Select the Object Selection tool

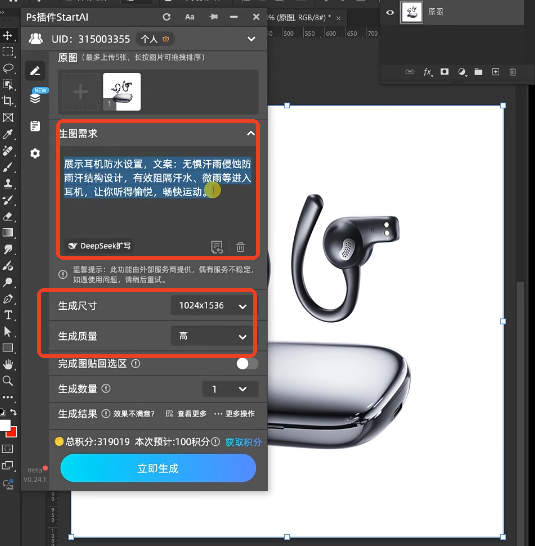[8, 85]
